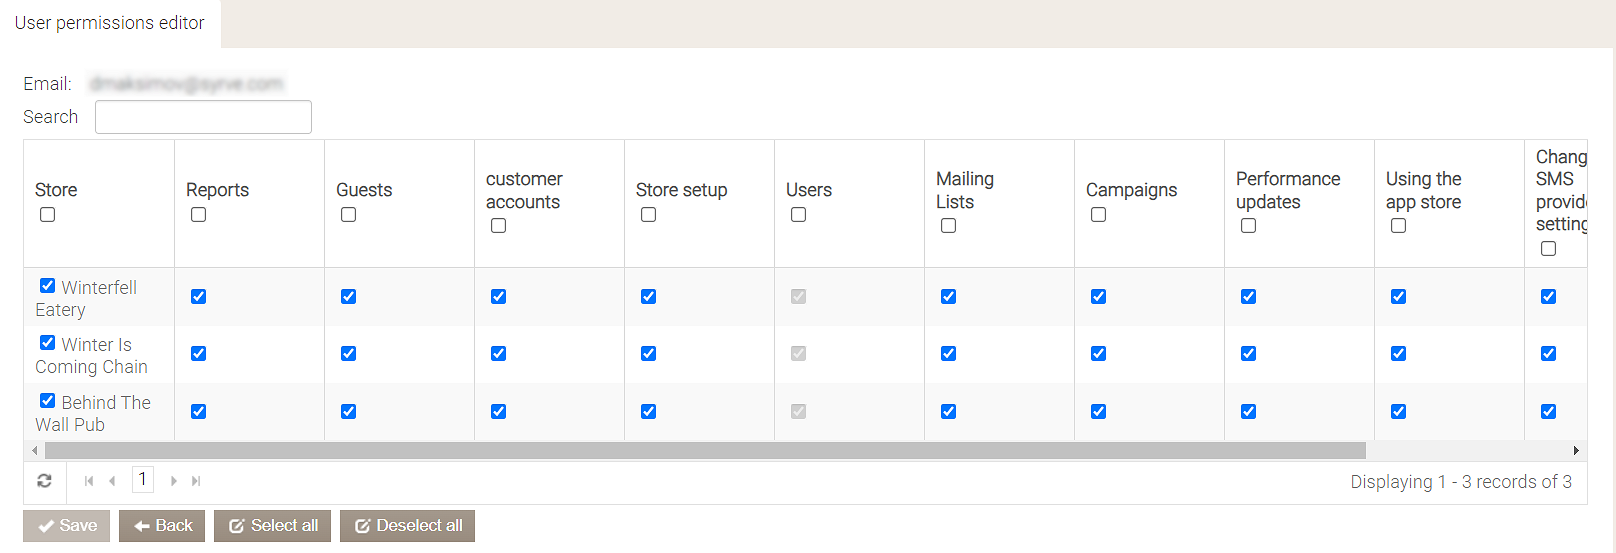
Task: Go to previous page arrow icon
Action: tap(112, 481)
